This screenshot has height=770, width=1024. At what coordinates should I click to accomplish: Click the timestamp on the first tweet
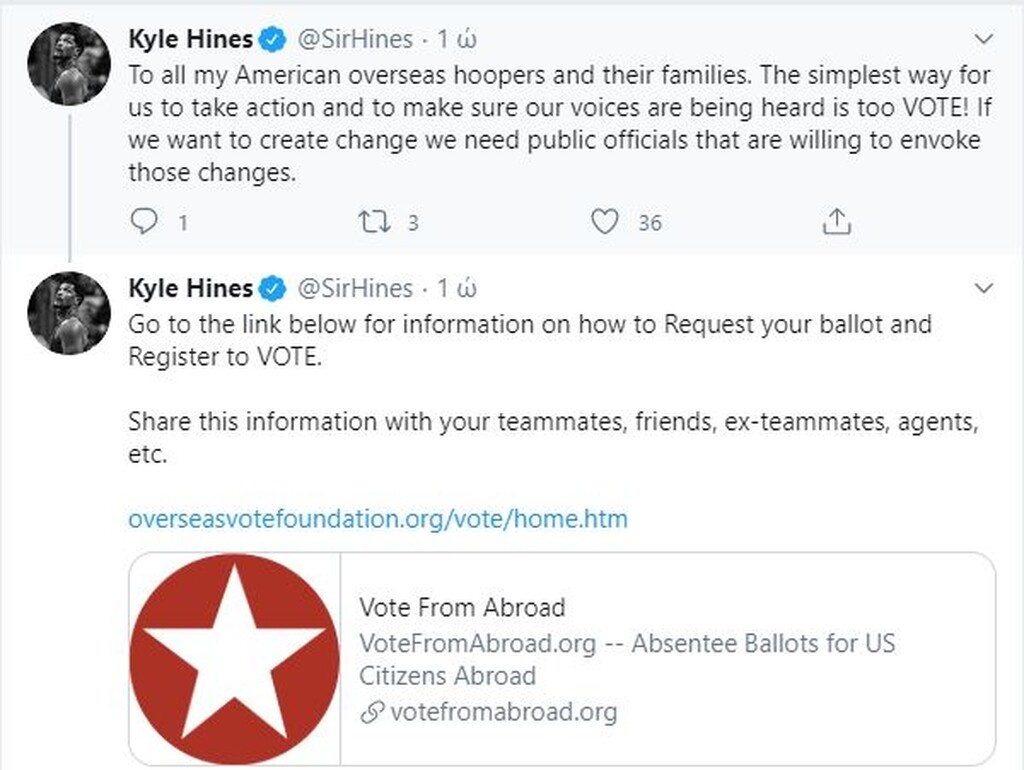[458, 39]
